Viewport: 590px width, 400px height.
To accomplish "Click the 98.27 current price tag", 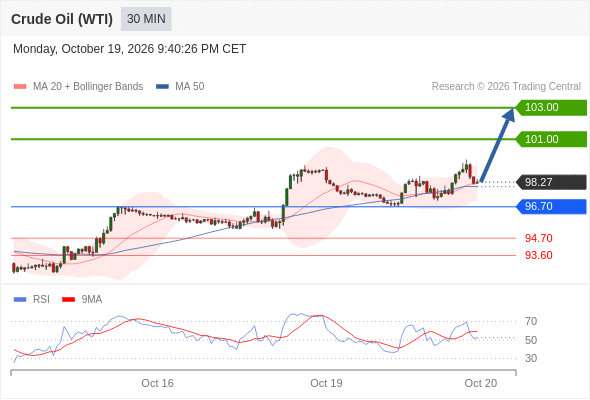I will click(x=551, y=182).
